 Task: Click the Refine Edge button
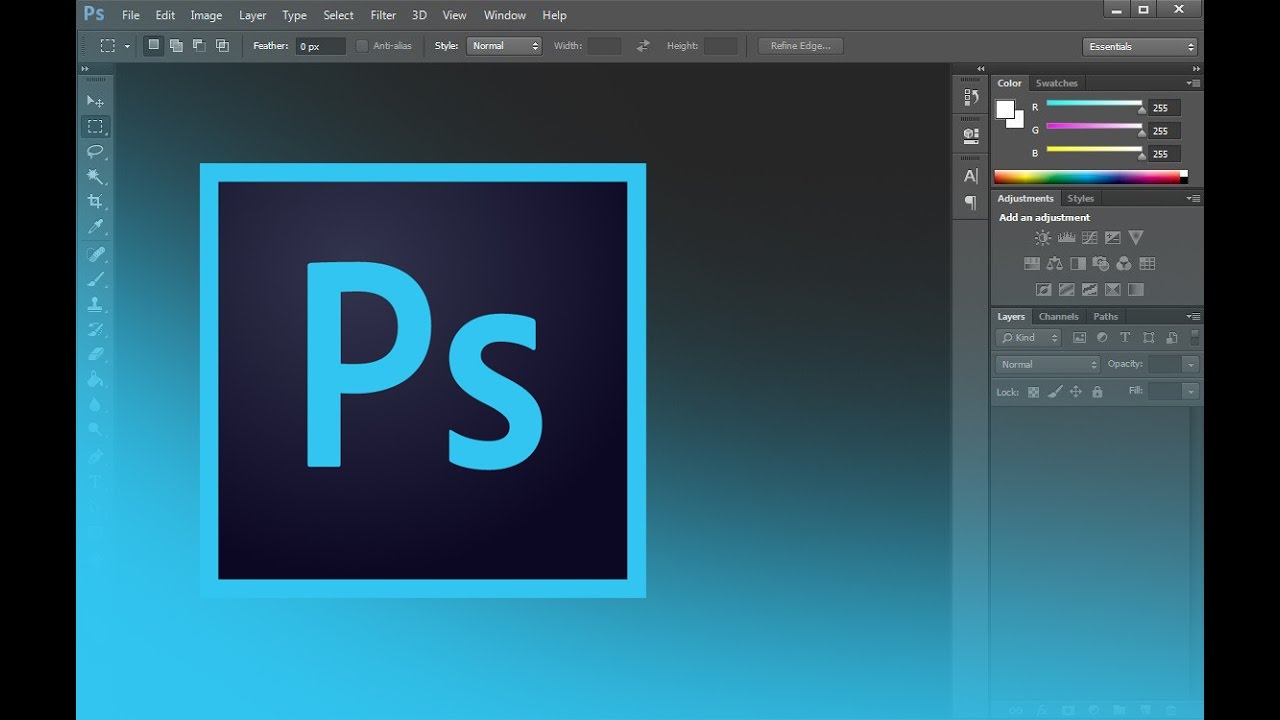[x=800, y=46]
